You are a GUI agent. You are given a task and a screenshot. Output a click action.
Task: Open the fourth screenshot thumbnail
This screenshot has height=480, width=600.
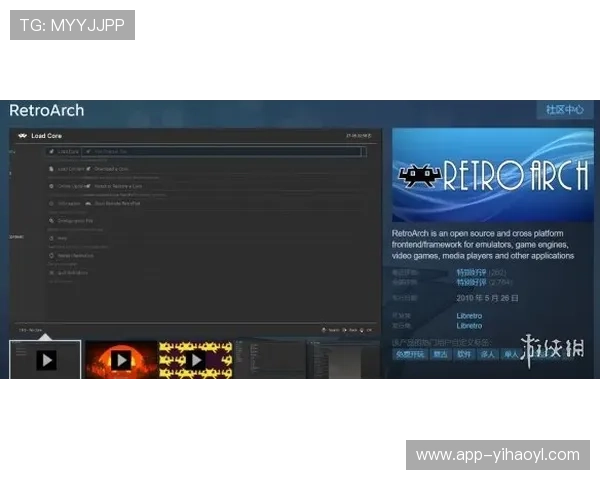point(270,360)
